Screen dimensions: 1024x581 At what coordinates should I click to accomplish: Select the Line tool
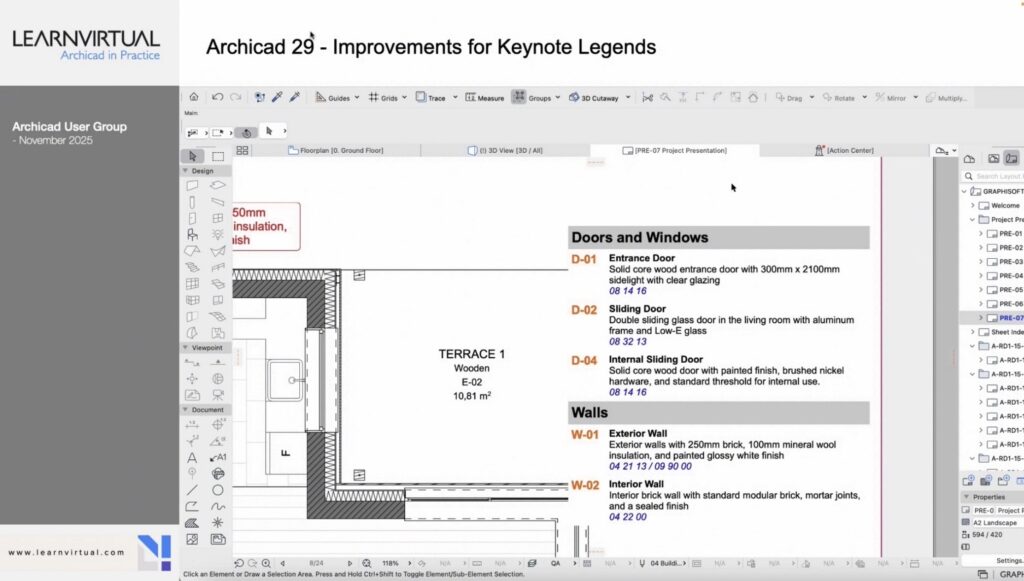tap(192, 490)
